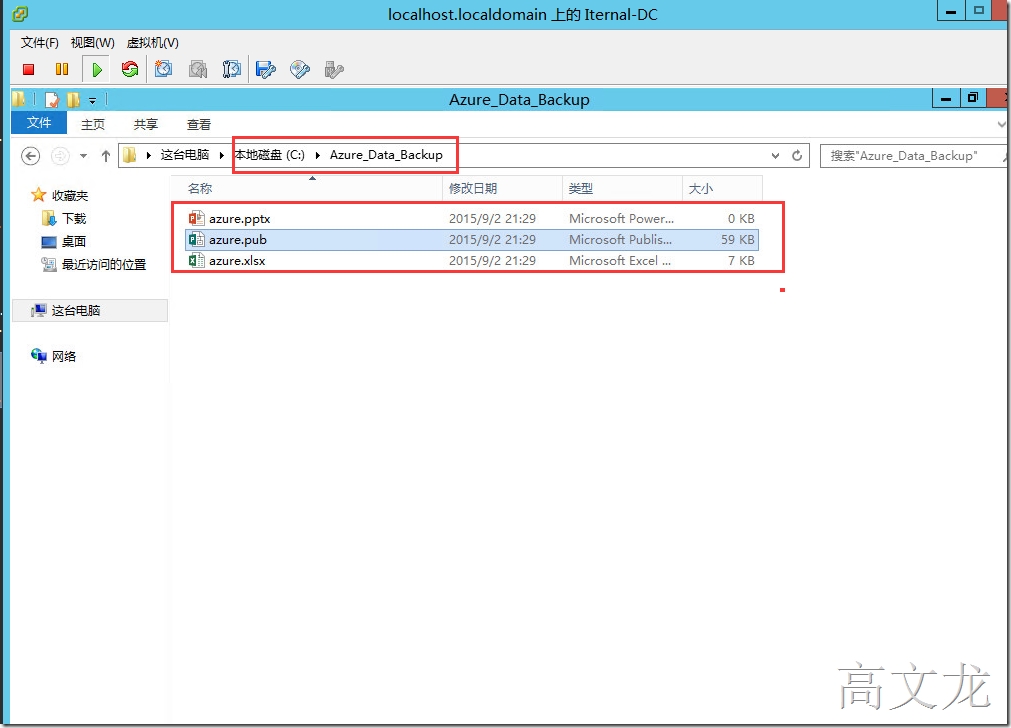Click the VMware logo in the title bar
Screen dimensions: 1011x728
(x=20, y=14)
